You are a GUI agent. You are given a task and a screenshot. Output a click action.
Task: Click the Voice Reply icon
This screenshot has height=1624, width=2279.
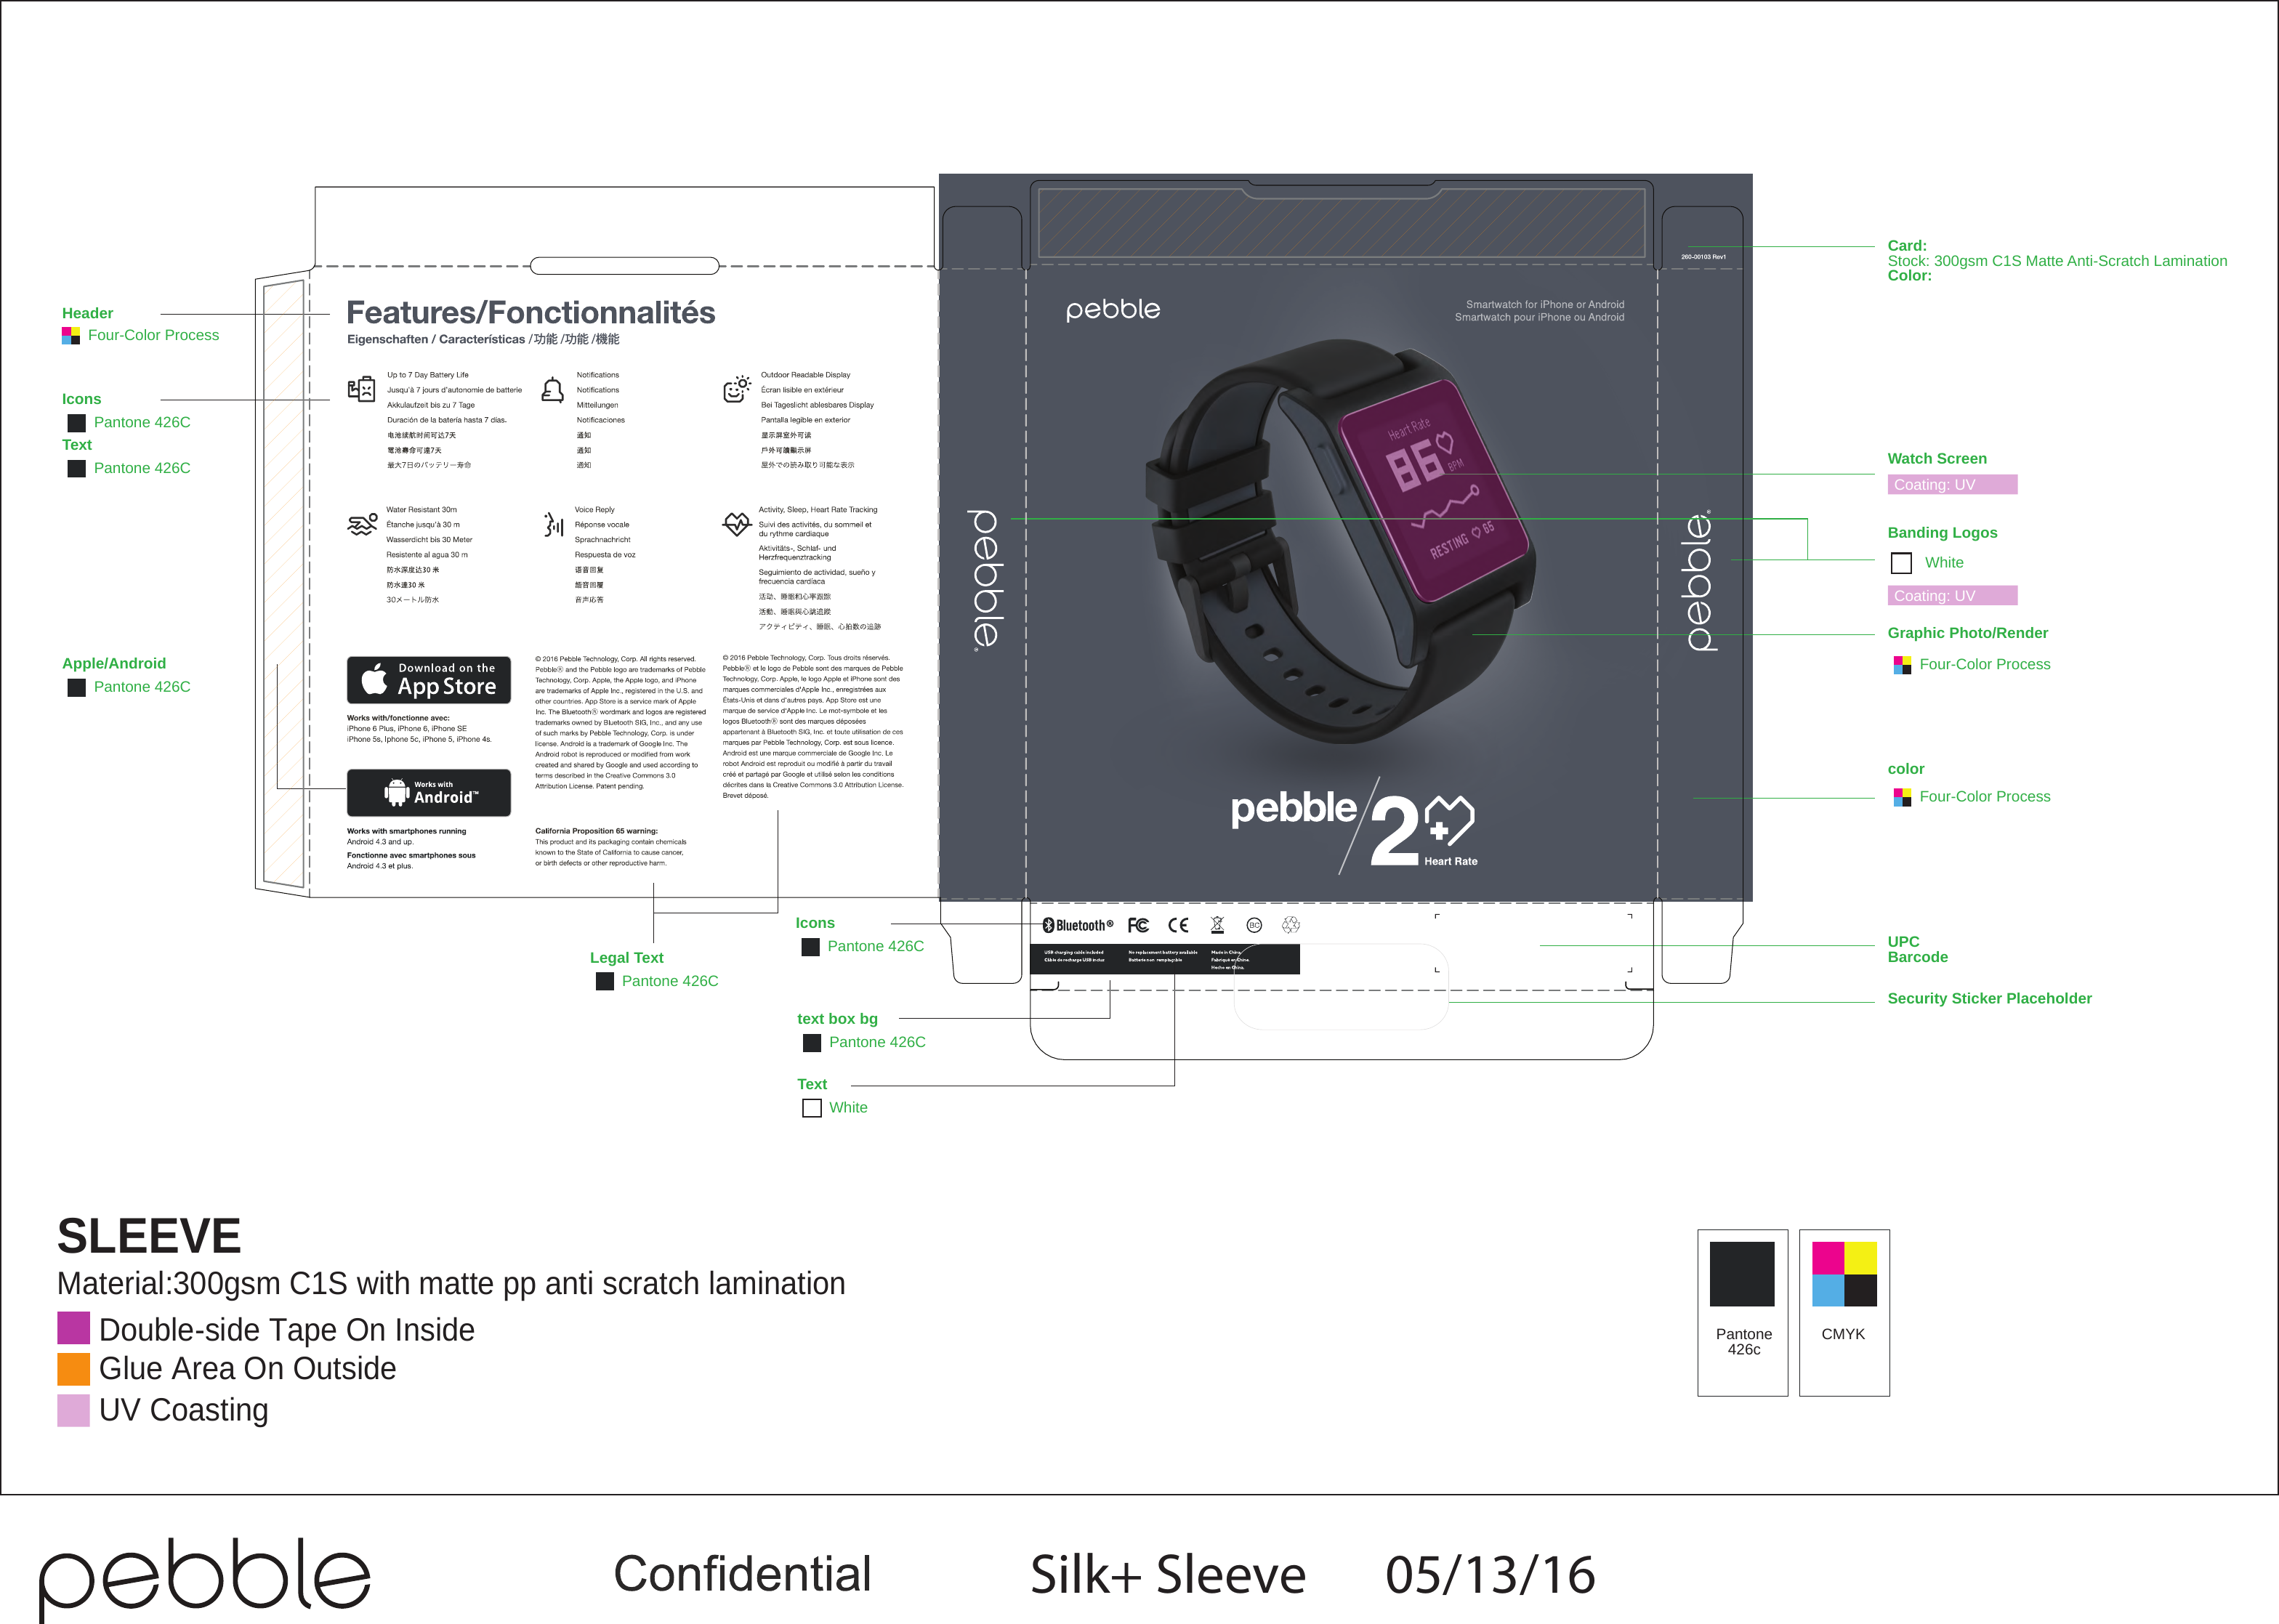553,524
